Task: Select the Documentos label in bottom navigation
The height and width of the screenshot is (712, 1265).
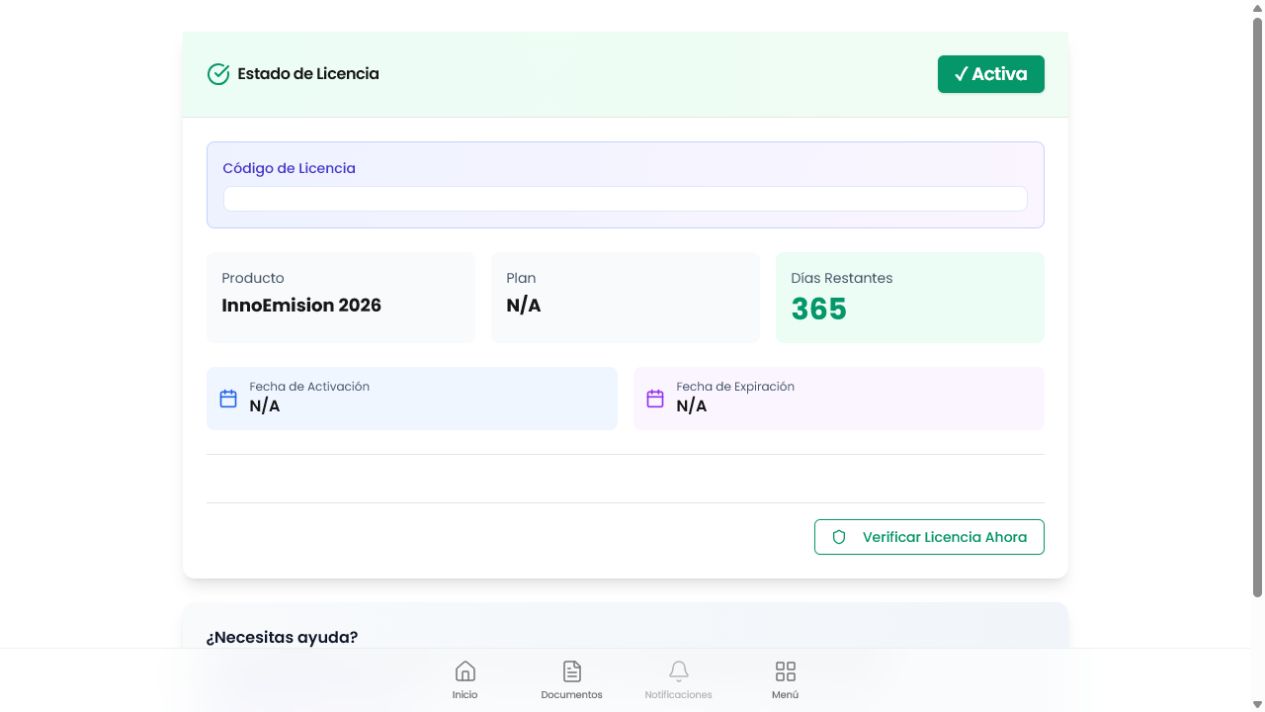Action: click(x=572, y=695)
